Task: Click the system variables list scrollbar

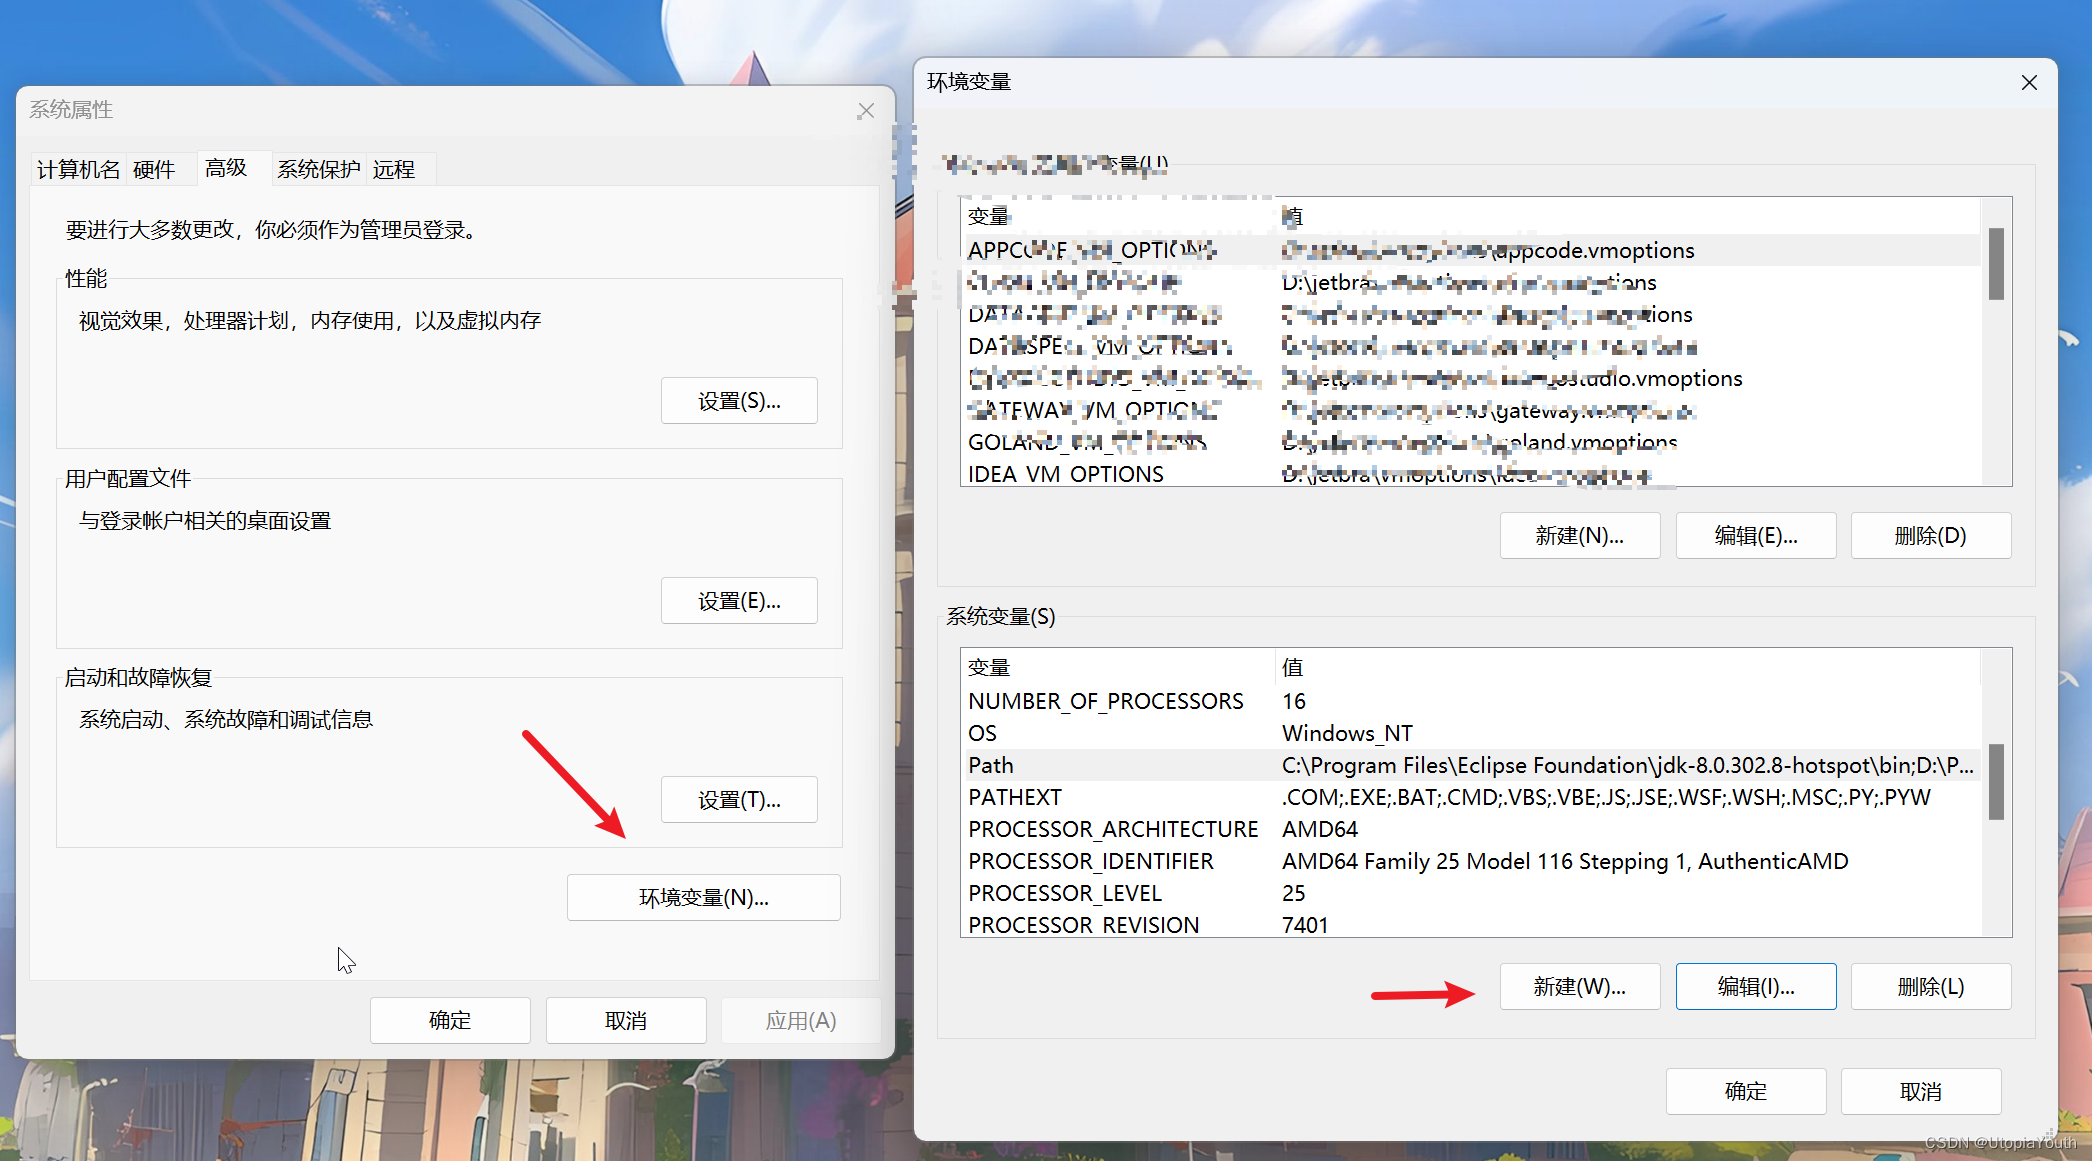Action: (x=1995, y=782)
